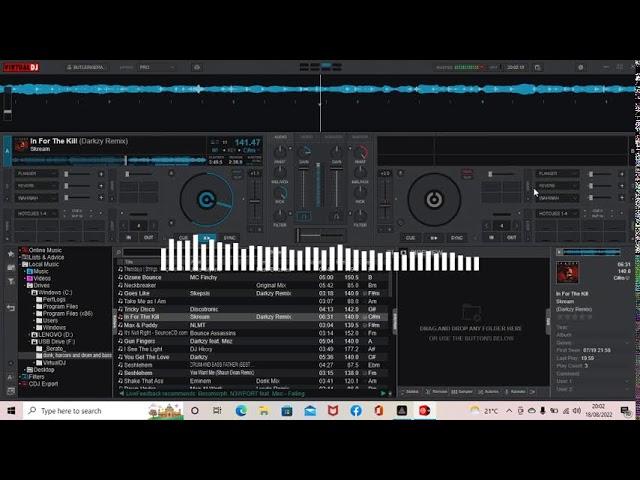Toggle right deck Reverb effect plus button

(622, 186)
